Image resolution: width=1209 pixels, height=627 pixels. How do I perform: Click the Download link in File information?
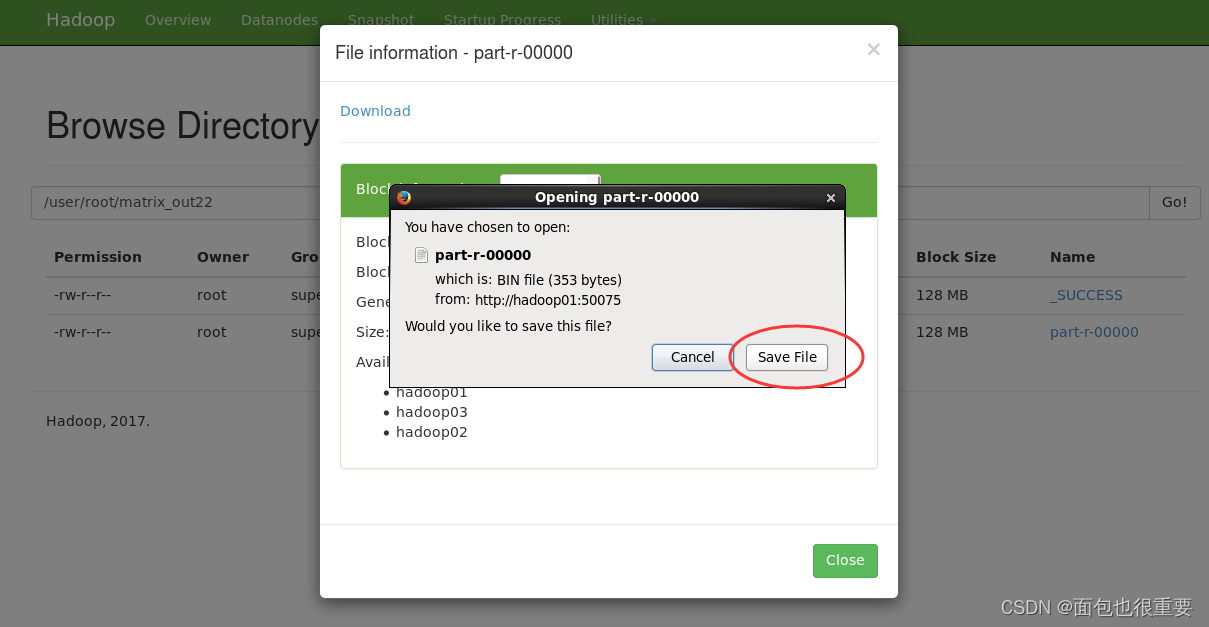[375, 111]
